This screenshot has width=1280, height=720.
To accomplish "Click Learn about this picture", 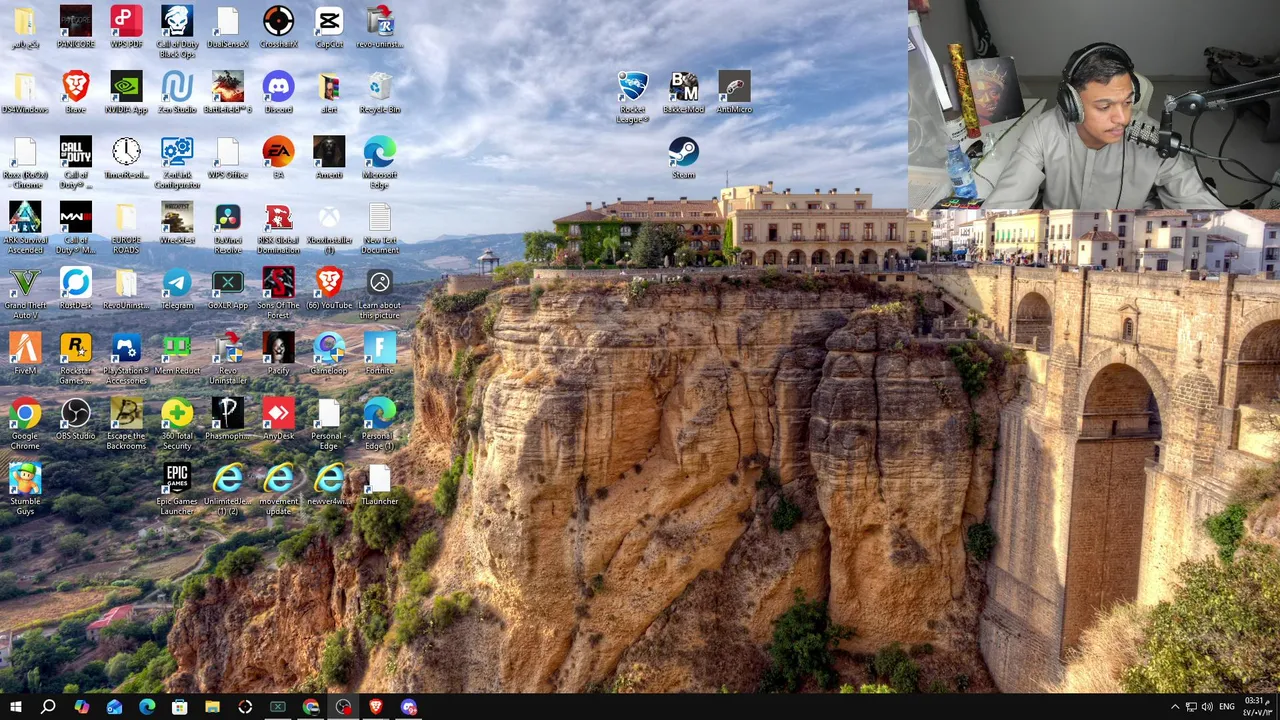I will click(x=380, y=292).
